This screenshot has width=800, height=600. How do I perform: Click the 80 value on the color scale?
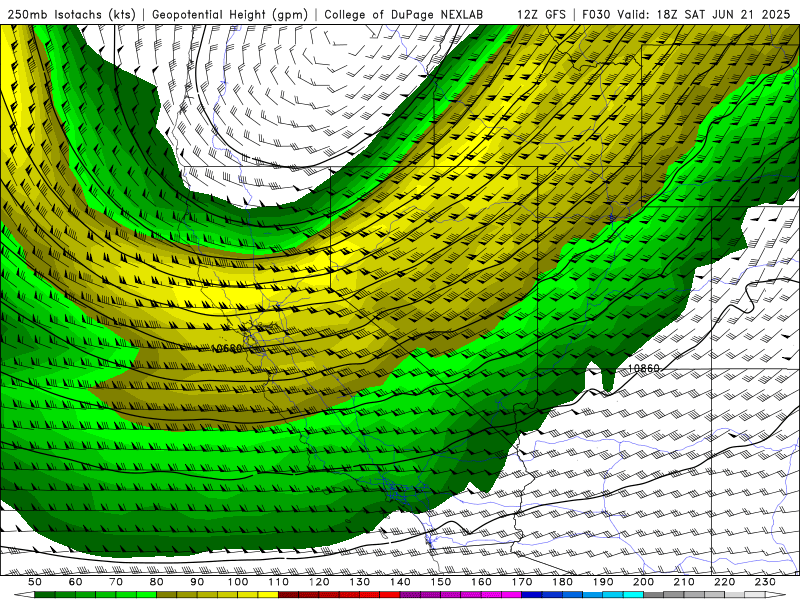(x=157, y=582)
